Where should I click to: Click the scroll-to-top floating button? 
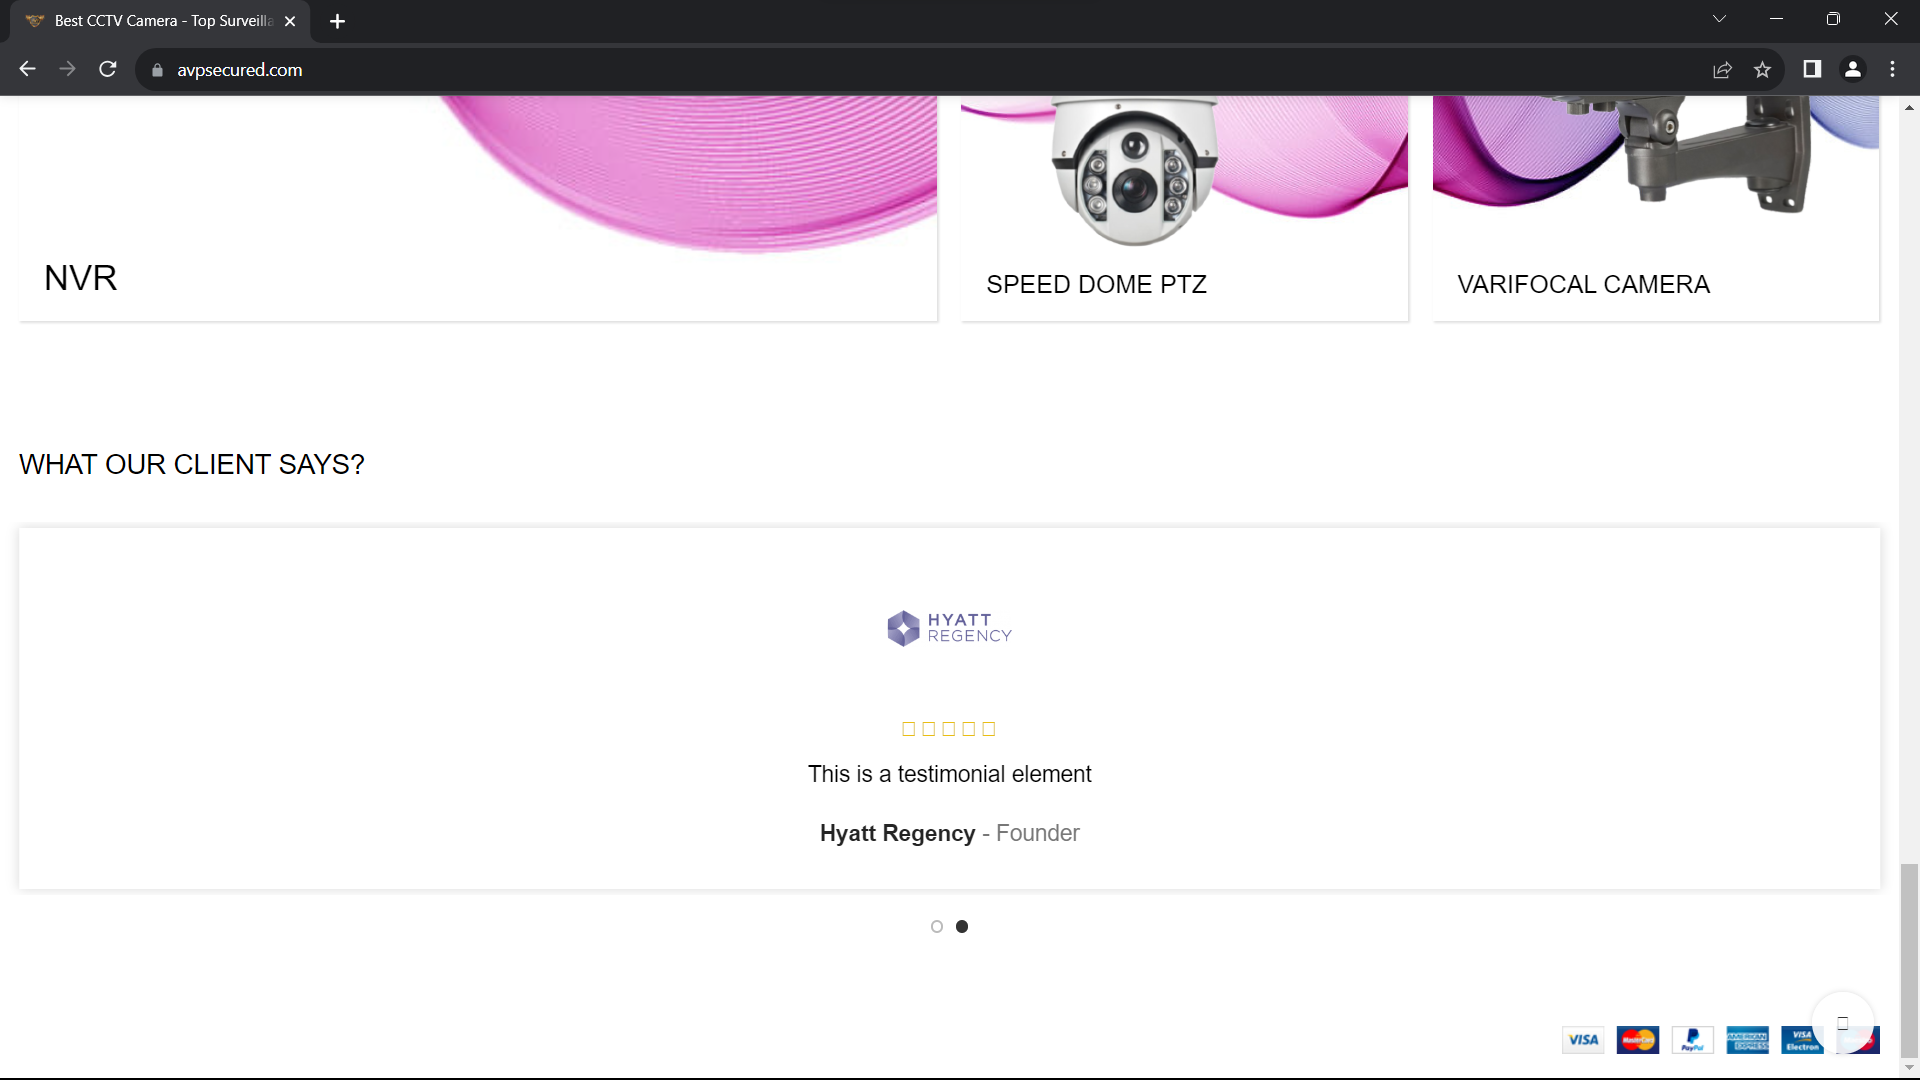(1843, 1022)
